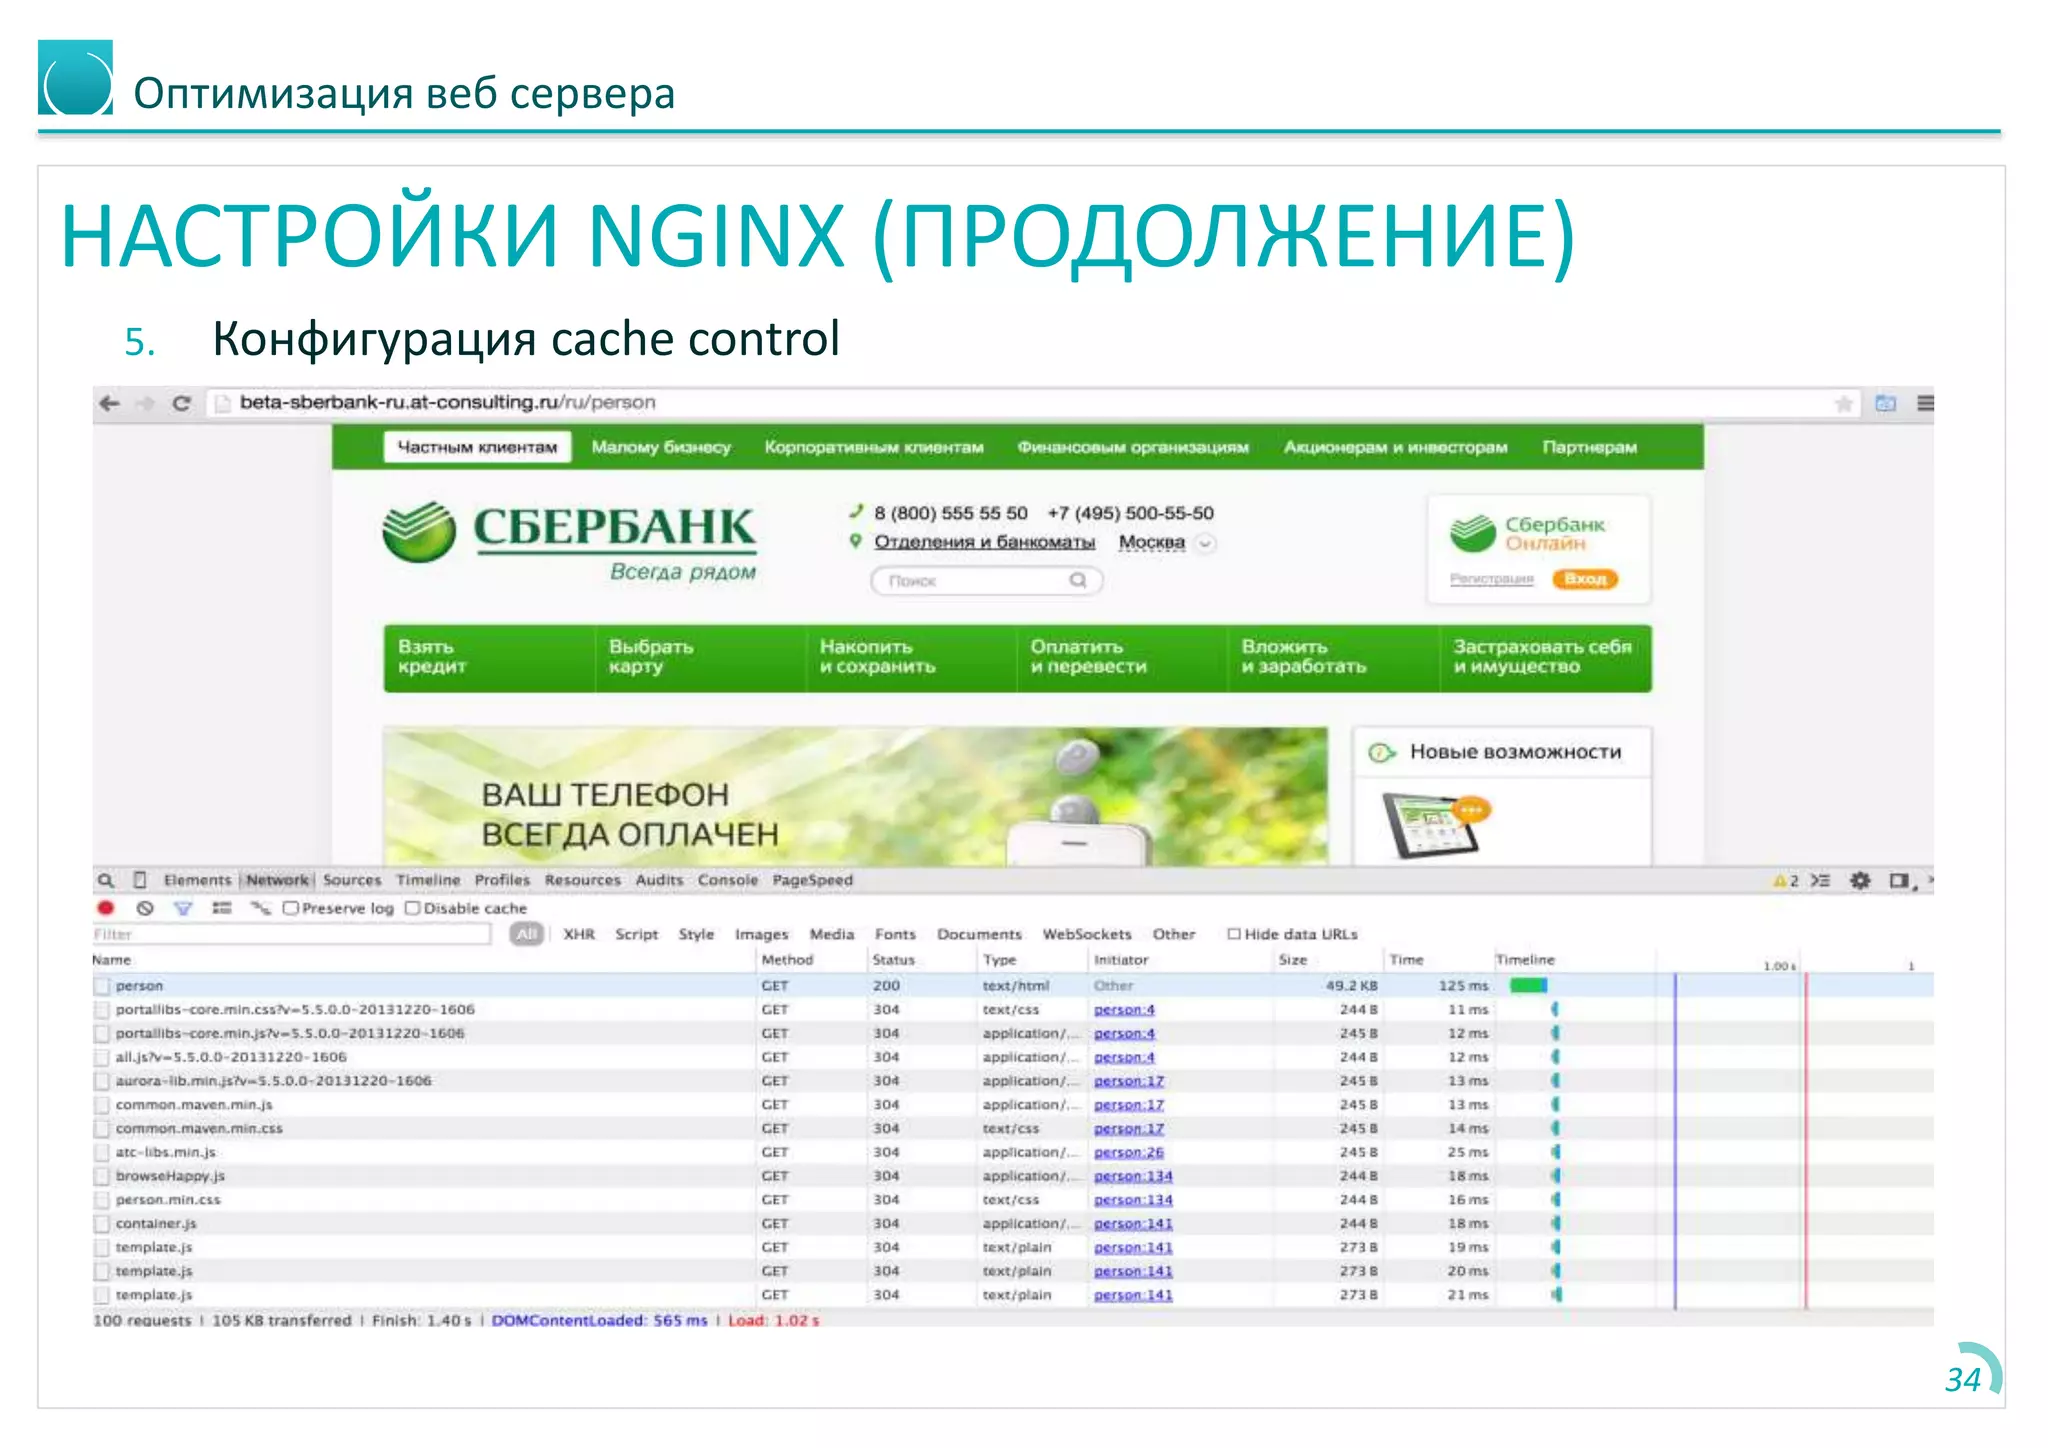Enable Disable cache checkbox

point(412,908)
